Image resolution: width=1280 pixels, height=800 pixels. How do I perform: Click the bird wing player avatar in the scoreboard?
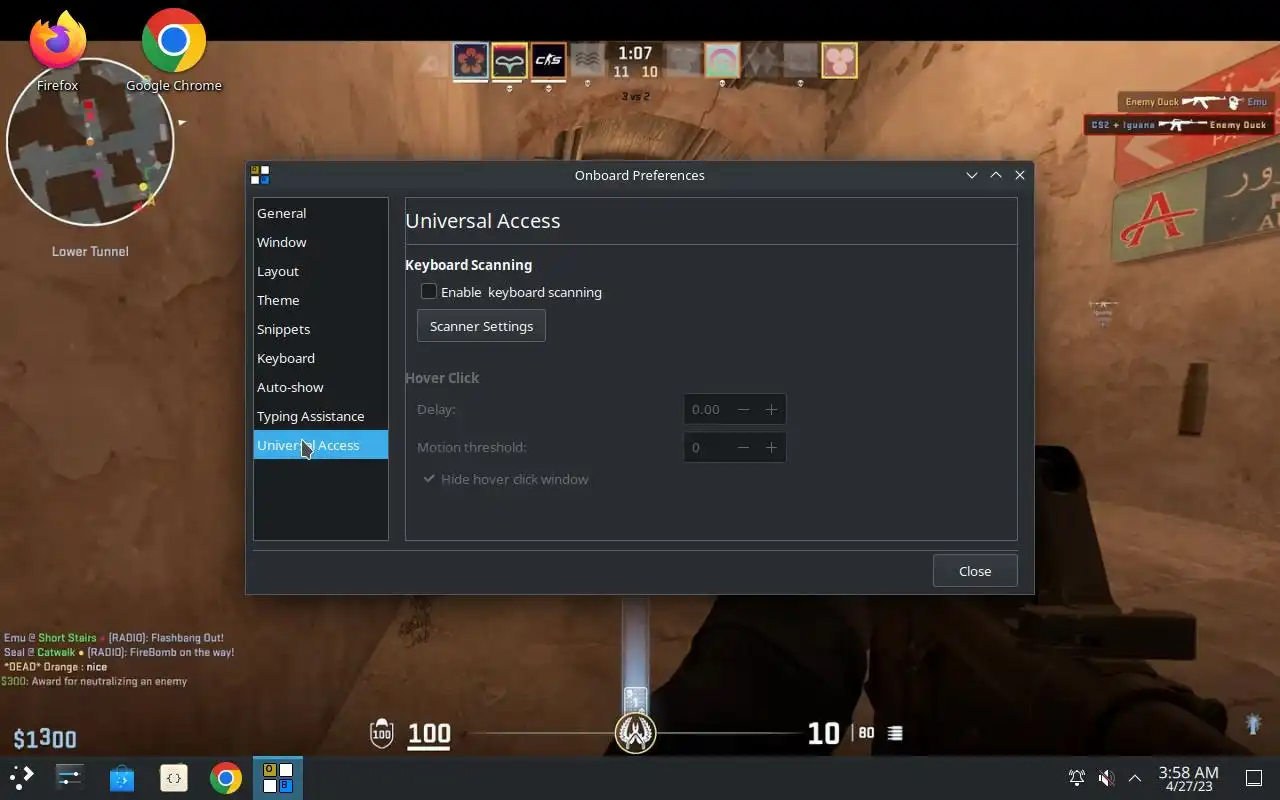point(510,61)
